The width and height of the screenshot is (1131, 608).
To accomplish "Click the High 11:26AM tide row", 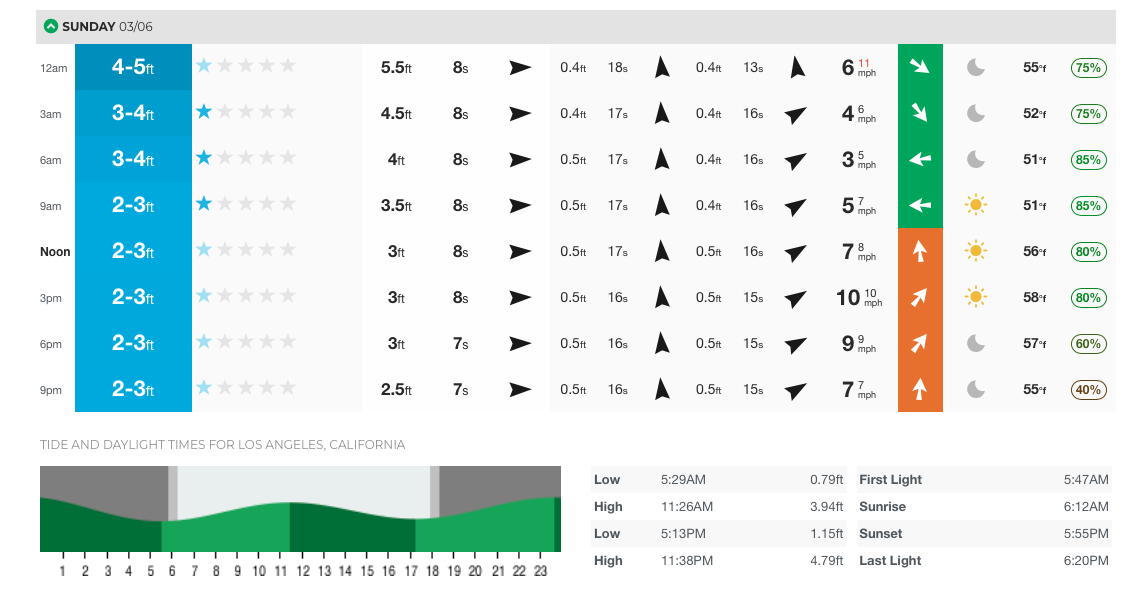I will [718, 507].
